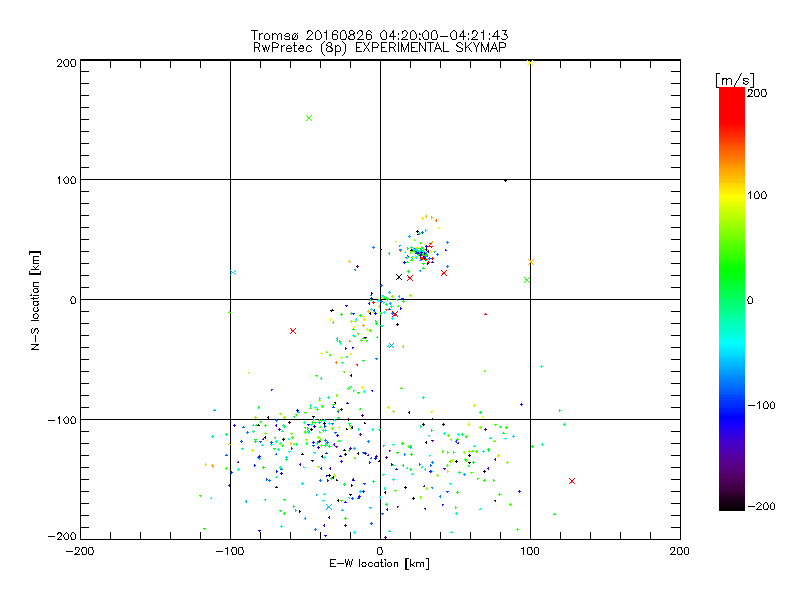Click the y-axis '200' tick label
The height and width of the screenshot is (600, 800).
67,63
